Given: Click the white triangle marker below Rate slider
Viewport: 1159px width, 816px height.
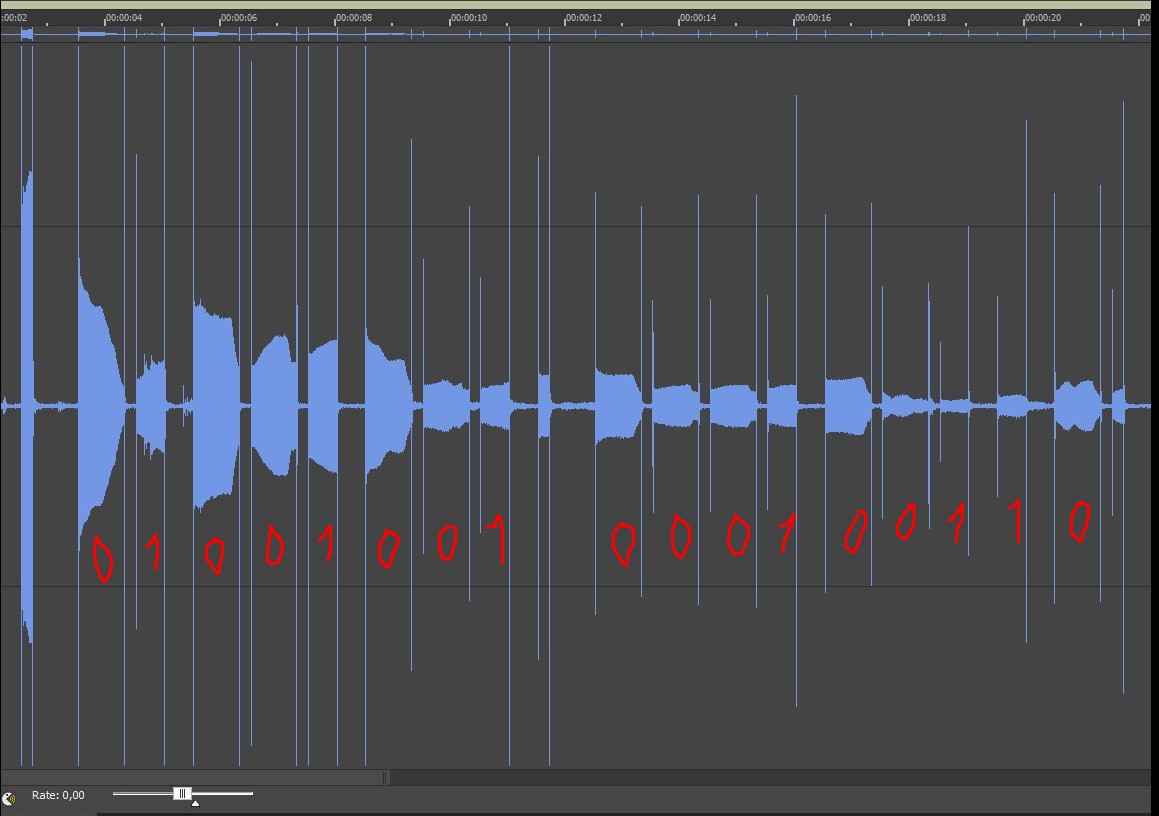Looking at the screenshot, I should [195, 803].
